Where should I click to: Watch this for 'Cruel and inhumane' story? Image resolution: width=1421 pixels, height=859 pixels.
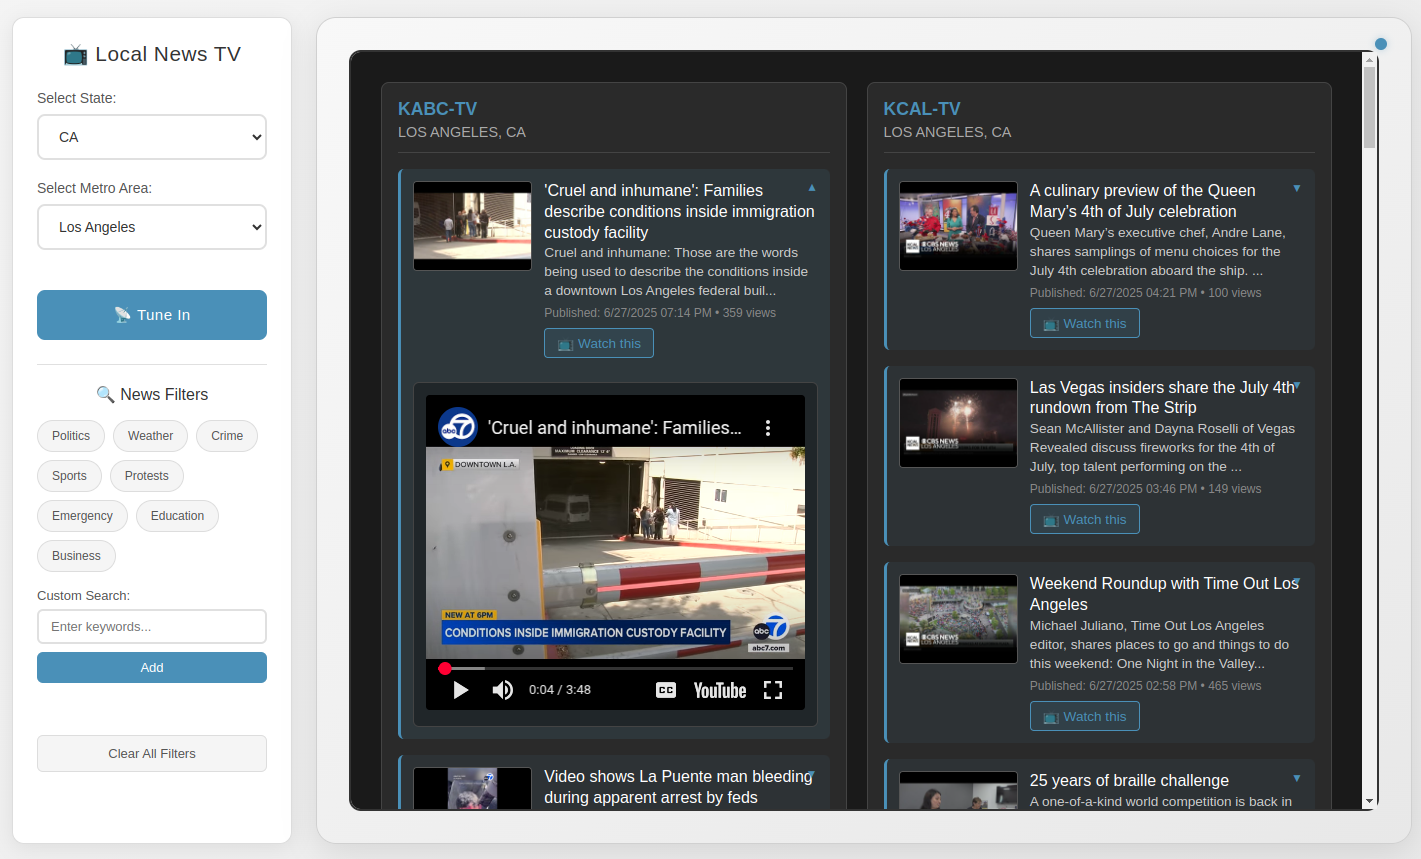(599, 343)
